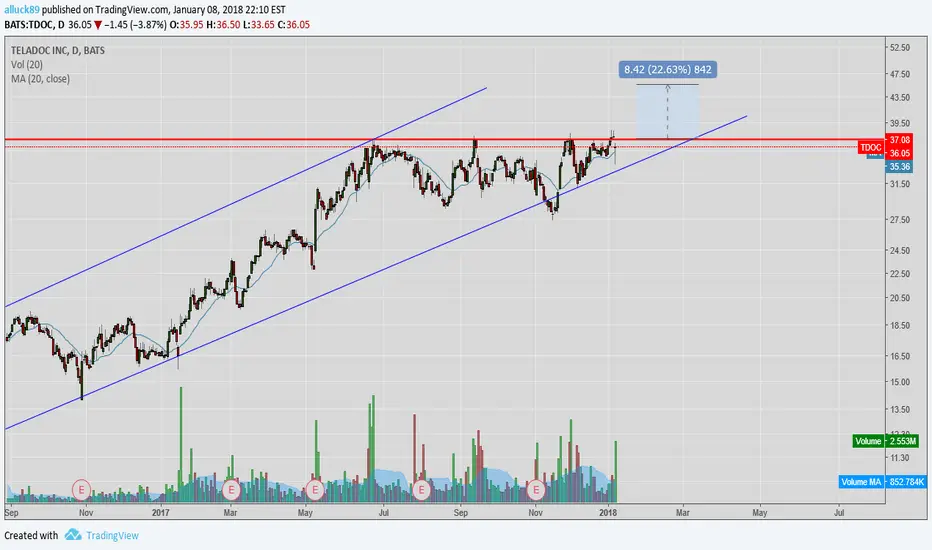
Task: Select the earnings E marker above Nov 2016
Action: [x=81, y=489]
